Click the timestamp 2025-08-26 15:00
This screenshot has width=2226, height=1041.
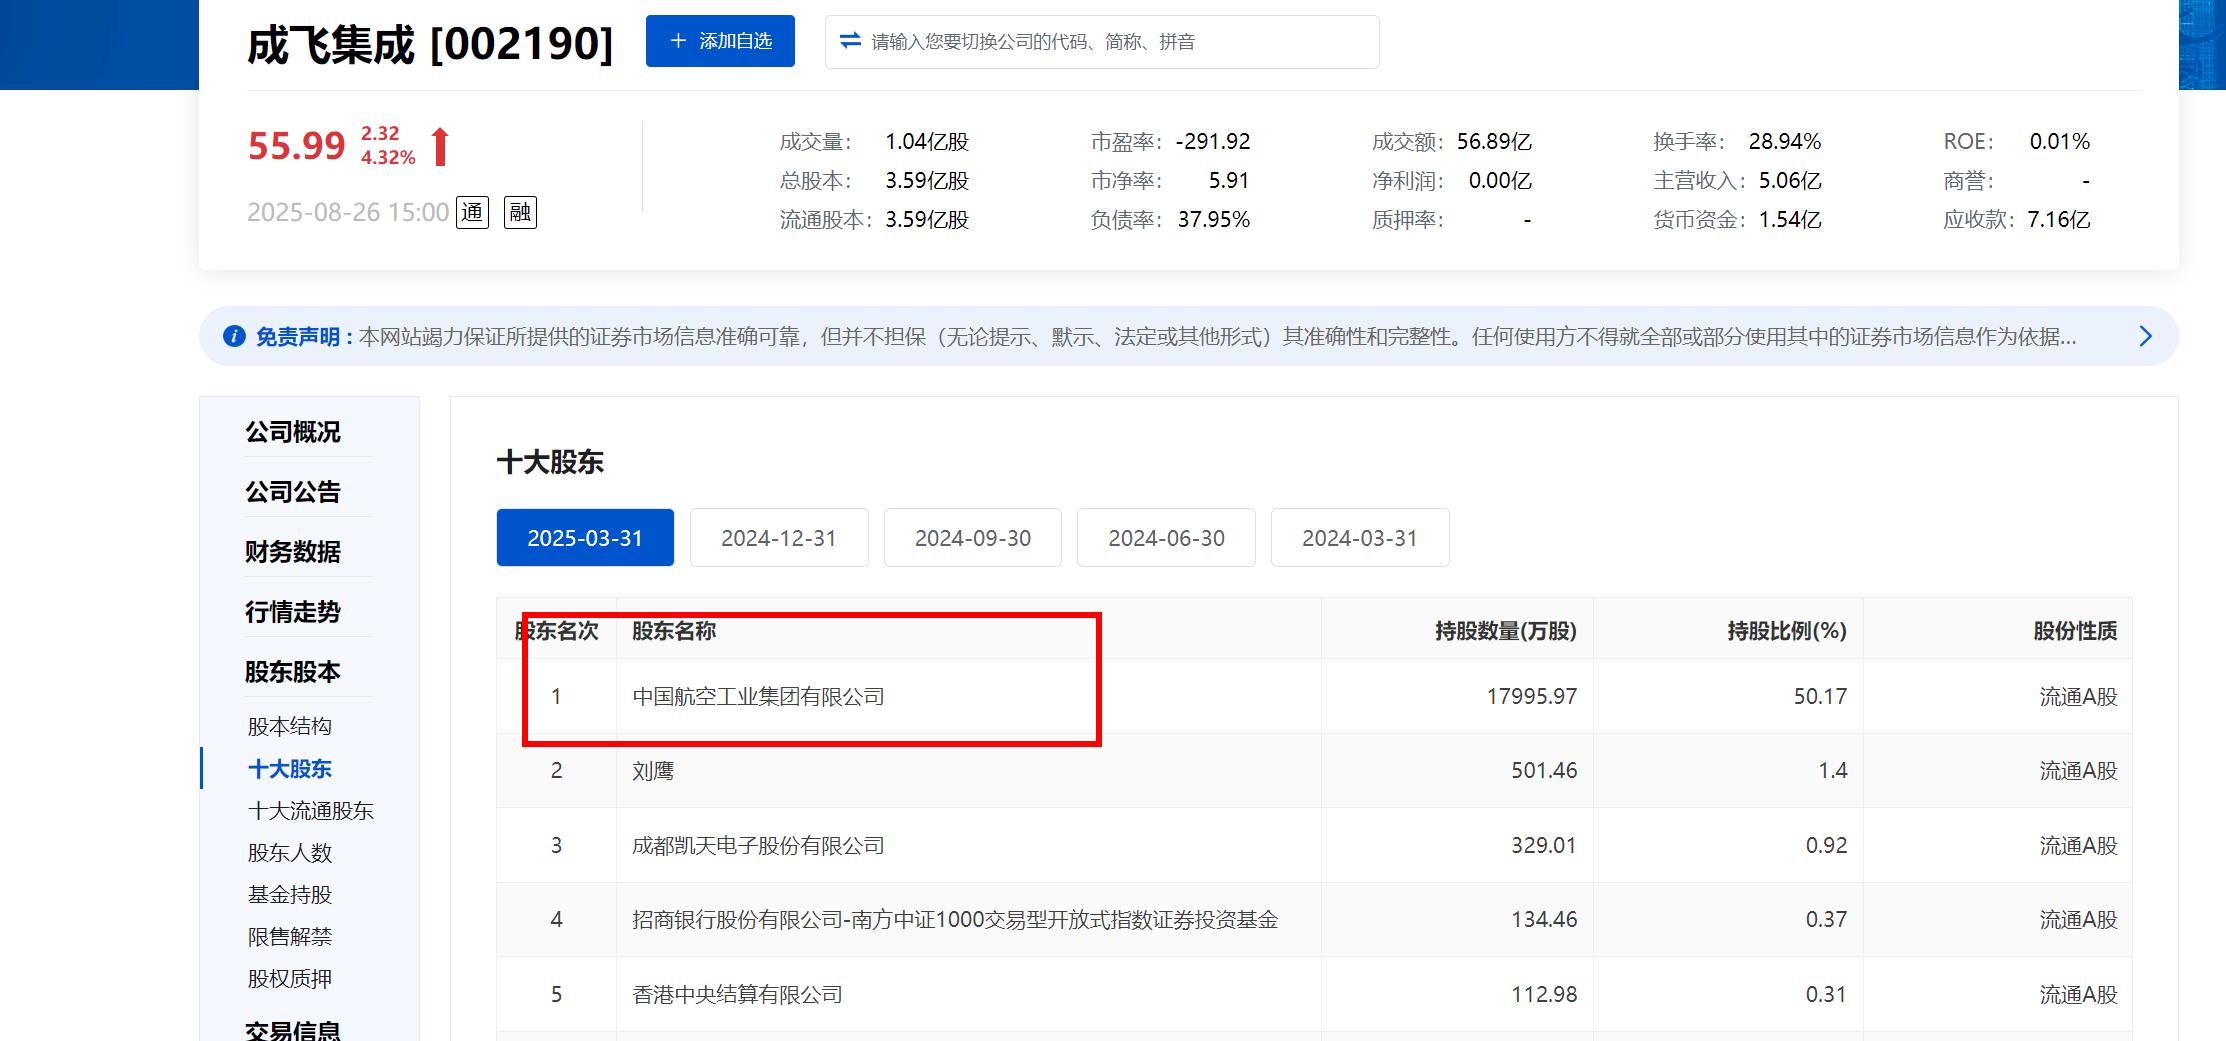pos(348,212)
